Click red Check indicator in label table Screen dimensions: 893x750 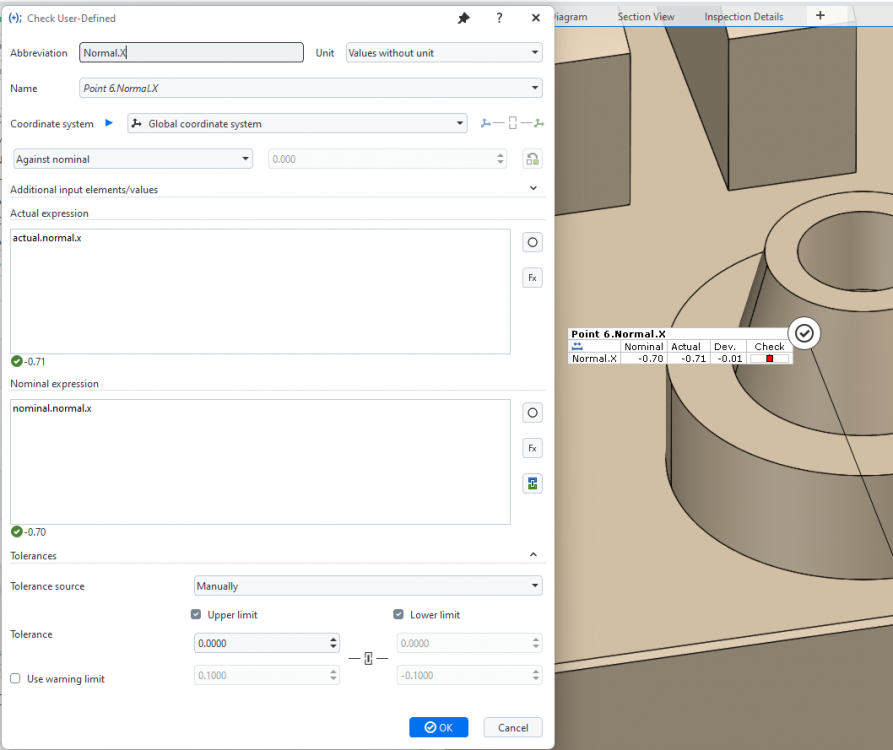click(769, 358)
